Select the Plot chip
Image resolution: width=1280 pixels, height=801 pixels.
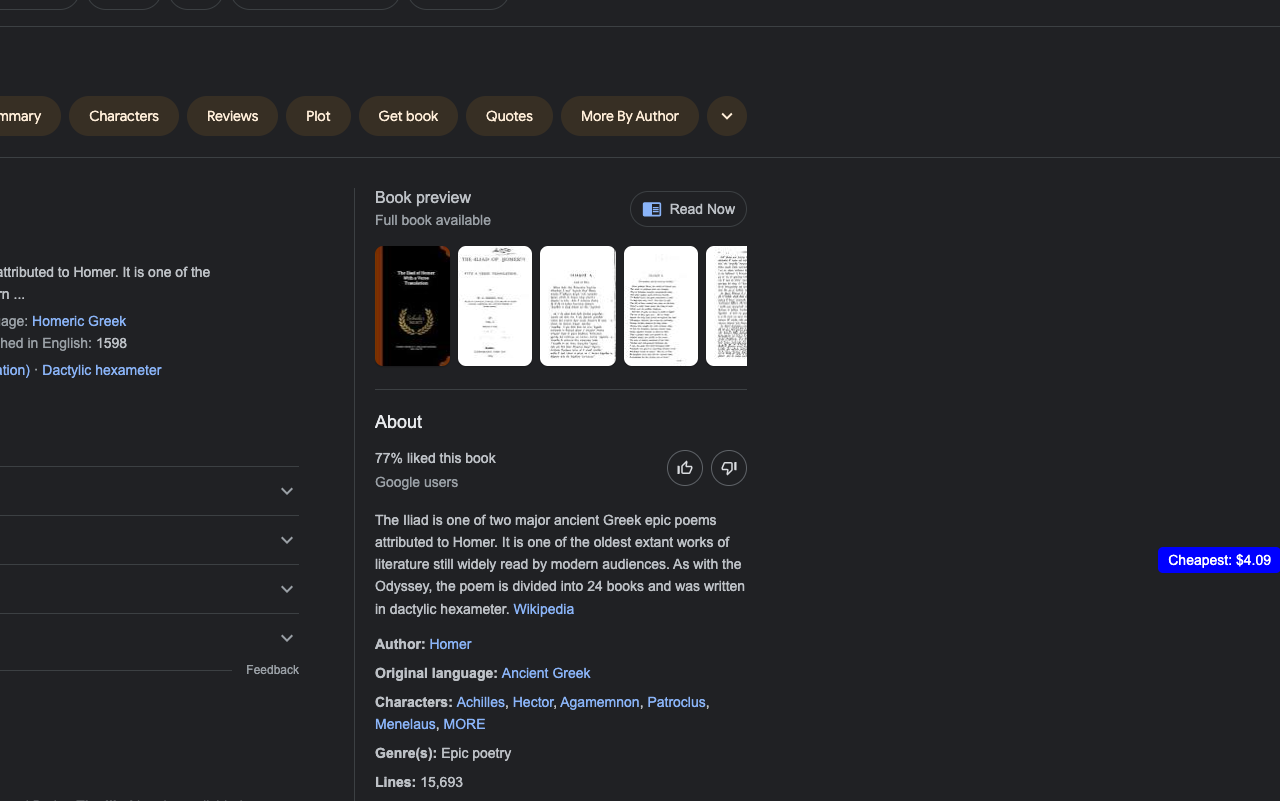pyautogui.click(x=318, y=116)
